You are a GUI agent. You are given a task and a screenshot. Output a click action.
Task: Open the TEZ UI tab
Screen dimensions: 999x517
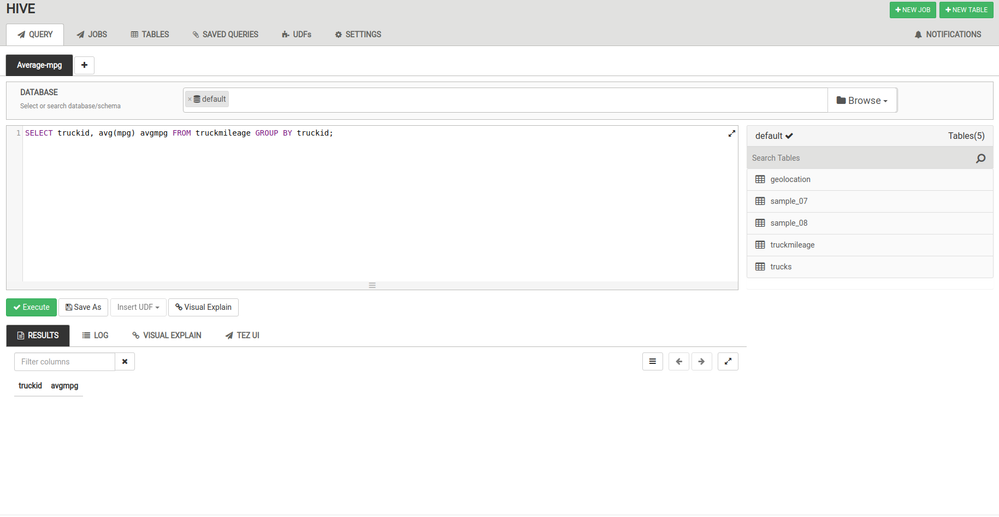tap(242, 335)
